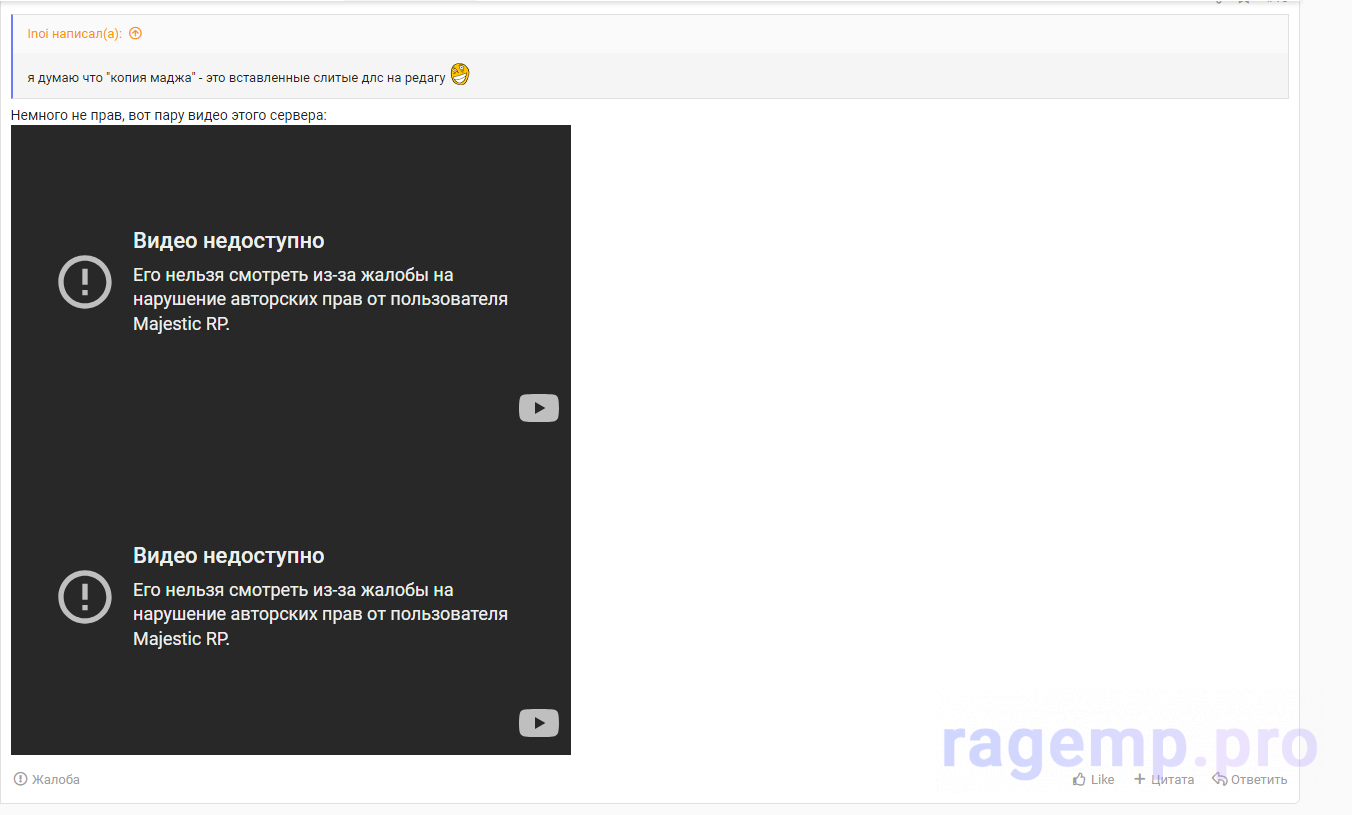Click the YouTube logo on the first video
The width and height of the screenshot is (1352, 815).
538,408
